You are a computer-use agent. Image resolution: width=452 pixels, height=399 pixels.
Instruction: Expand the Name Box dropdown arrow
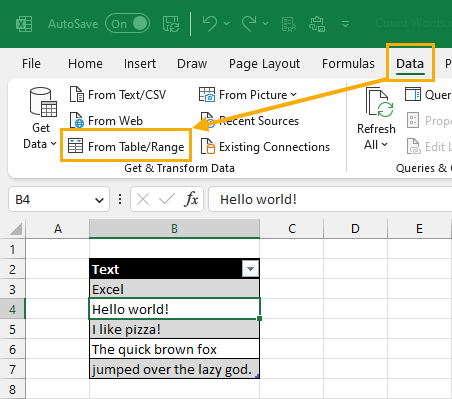(99, 200)
